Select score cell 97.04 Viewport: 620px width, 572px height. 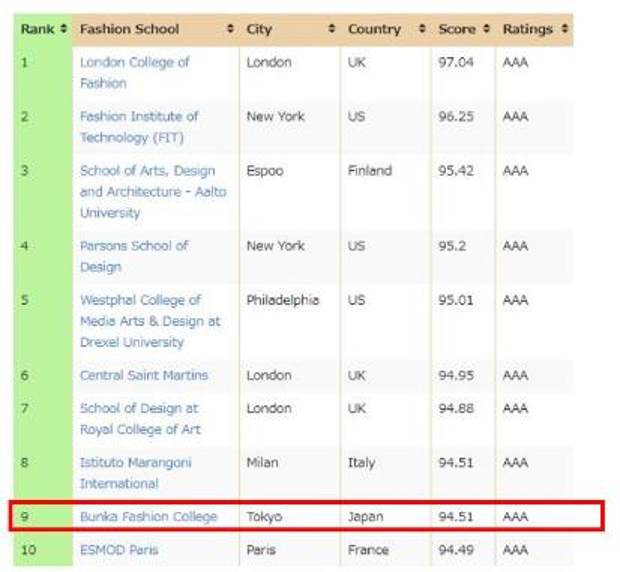[456, 62]
